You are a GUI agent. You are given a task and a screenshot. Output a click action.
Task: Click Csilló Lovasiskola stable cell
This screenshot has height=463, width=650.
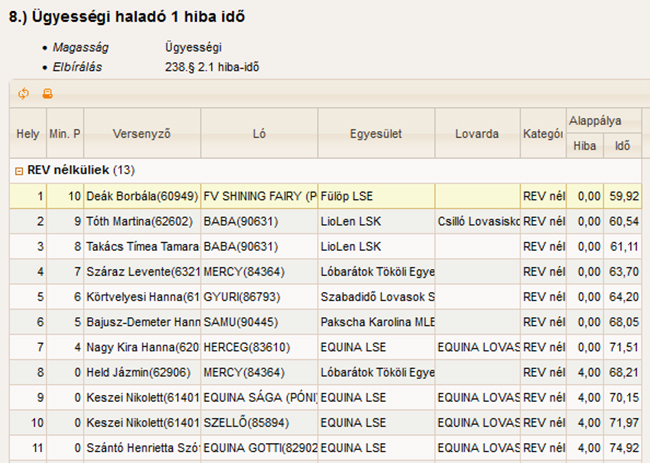(x=477, y=221)
